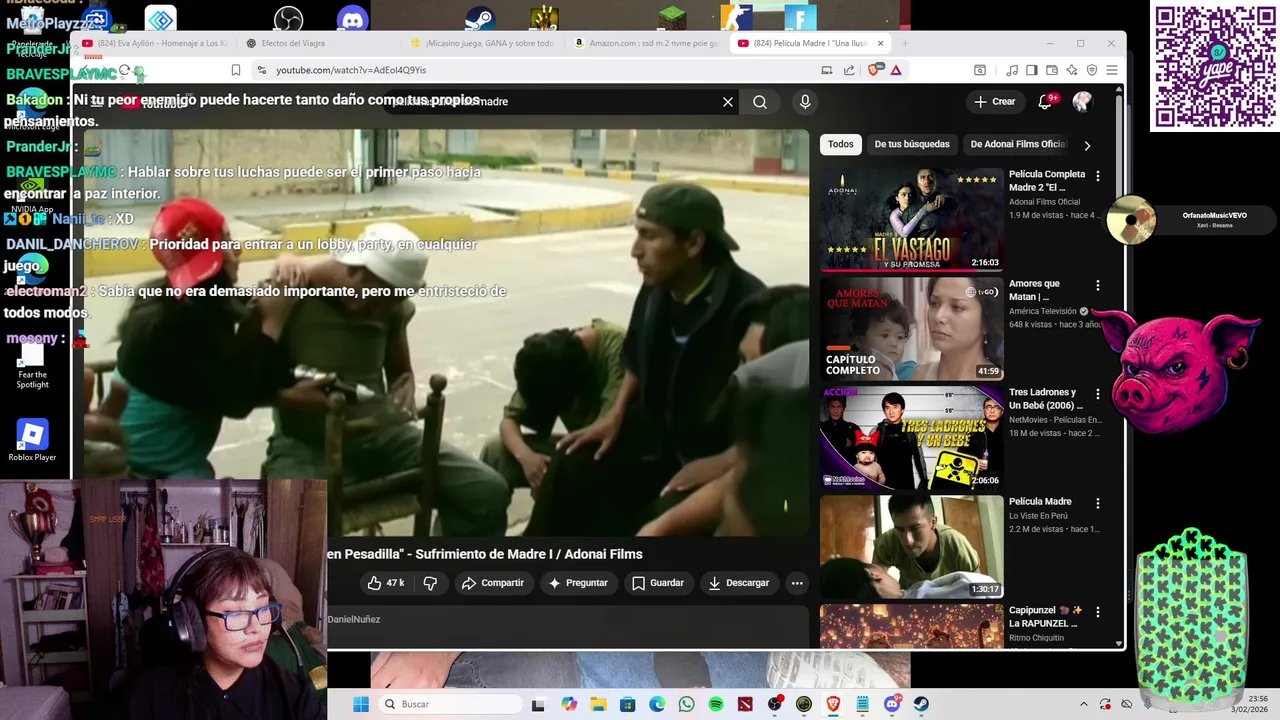Open options for Tres Ladrones y Un Bebé

pos(1098,394)
